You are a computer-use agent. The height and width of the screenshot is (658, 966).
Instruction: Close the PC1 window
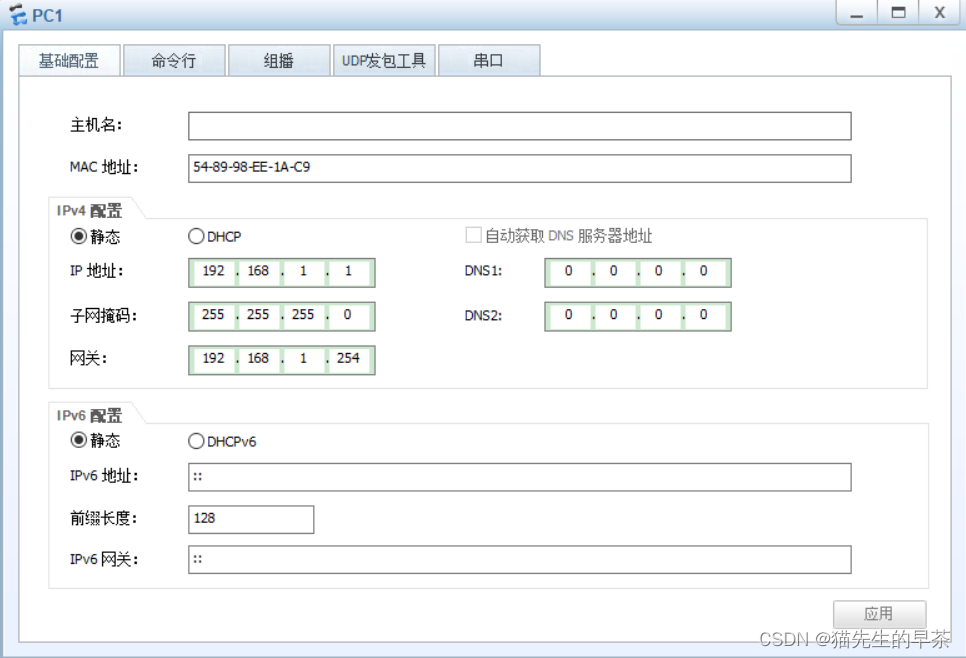[x=940, y=12]
